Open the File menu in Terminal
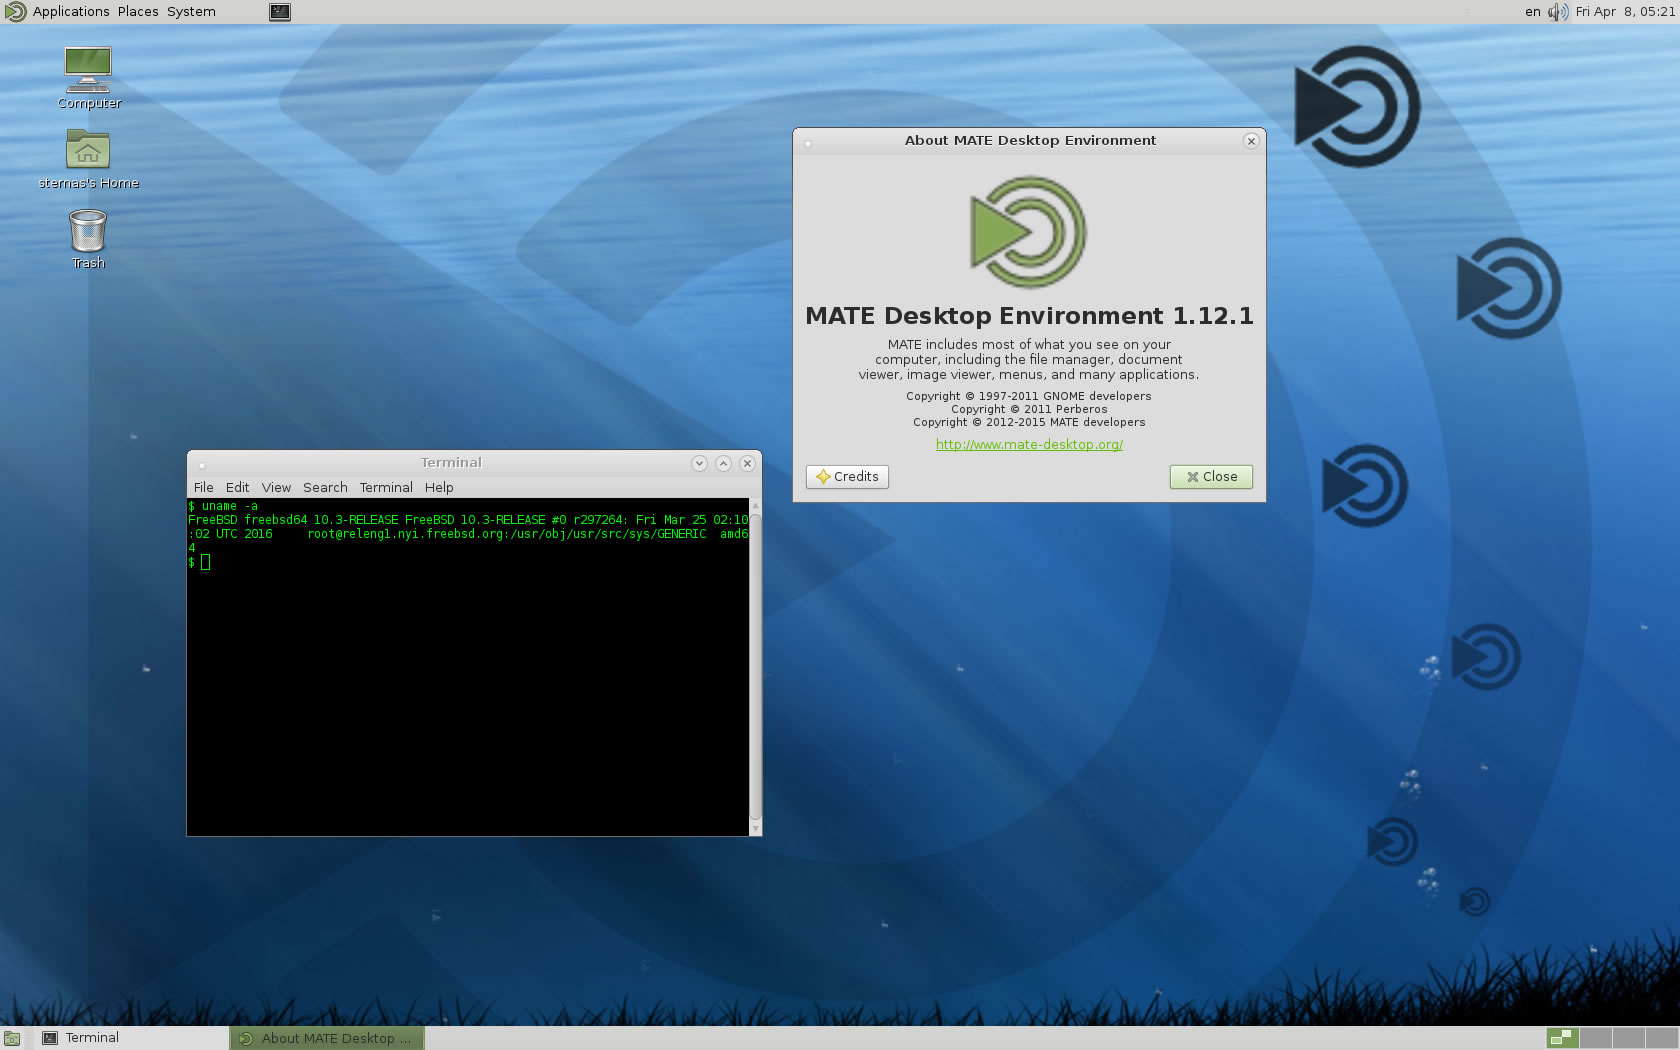This screenshot has height=1050, width=1680. [x=203, y=487]
